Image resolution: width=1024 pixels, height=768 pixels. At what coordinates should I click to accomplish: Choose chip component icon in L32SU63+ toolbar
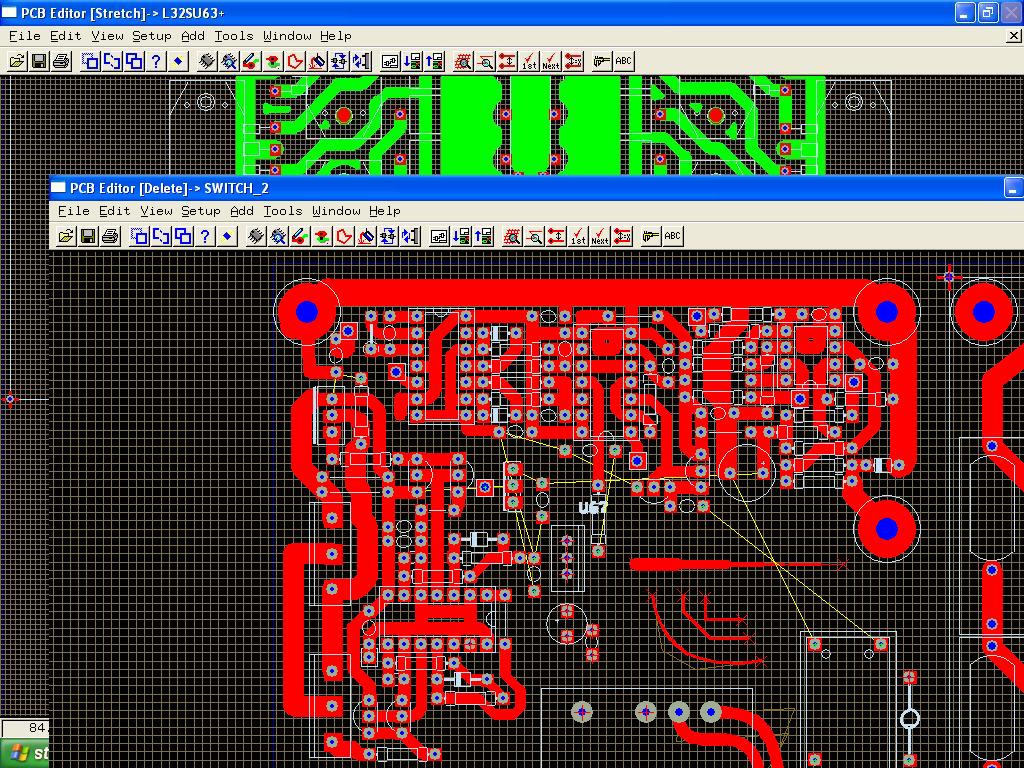pyautogui.click(x=206, y=61)
